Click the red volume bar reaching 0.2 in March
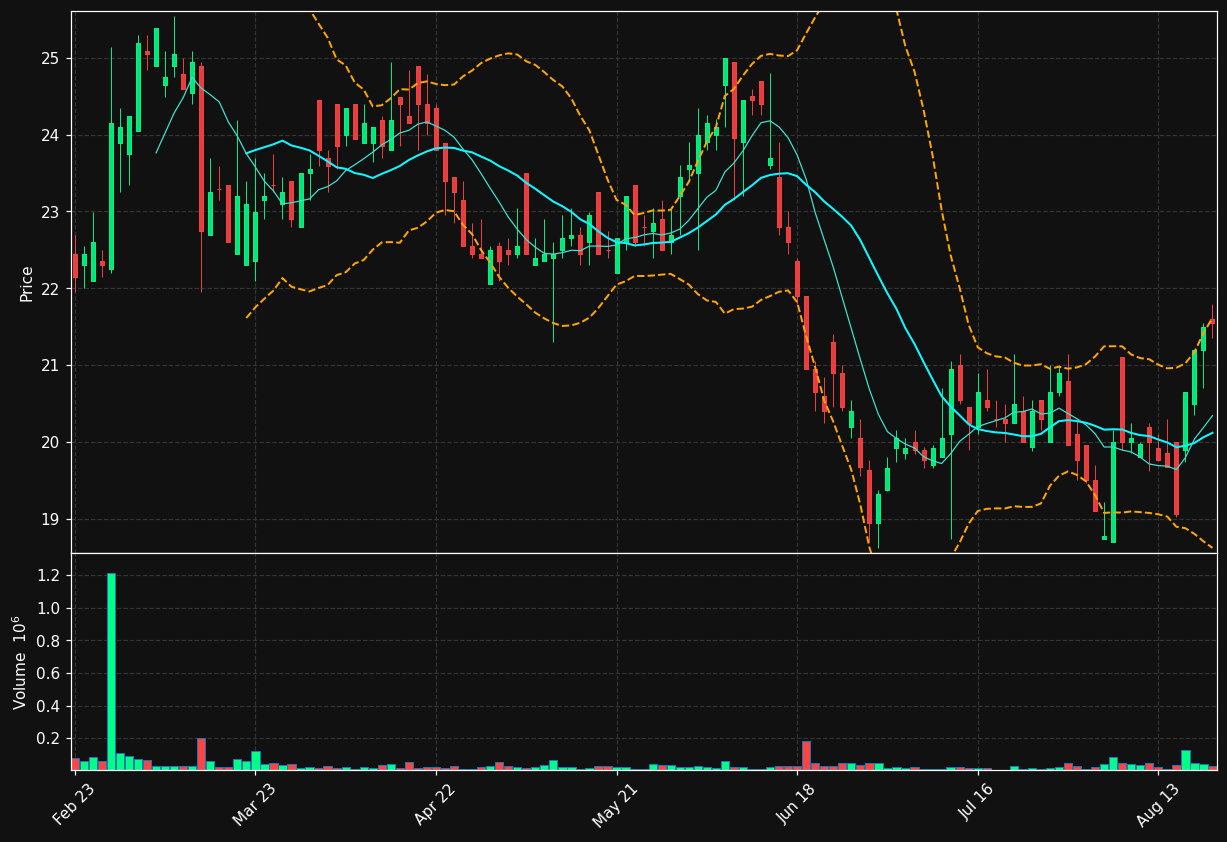 [201, 754]
